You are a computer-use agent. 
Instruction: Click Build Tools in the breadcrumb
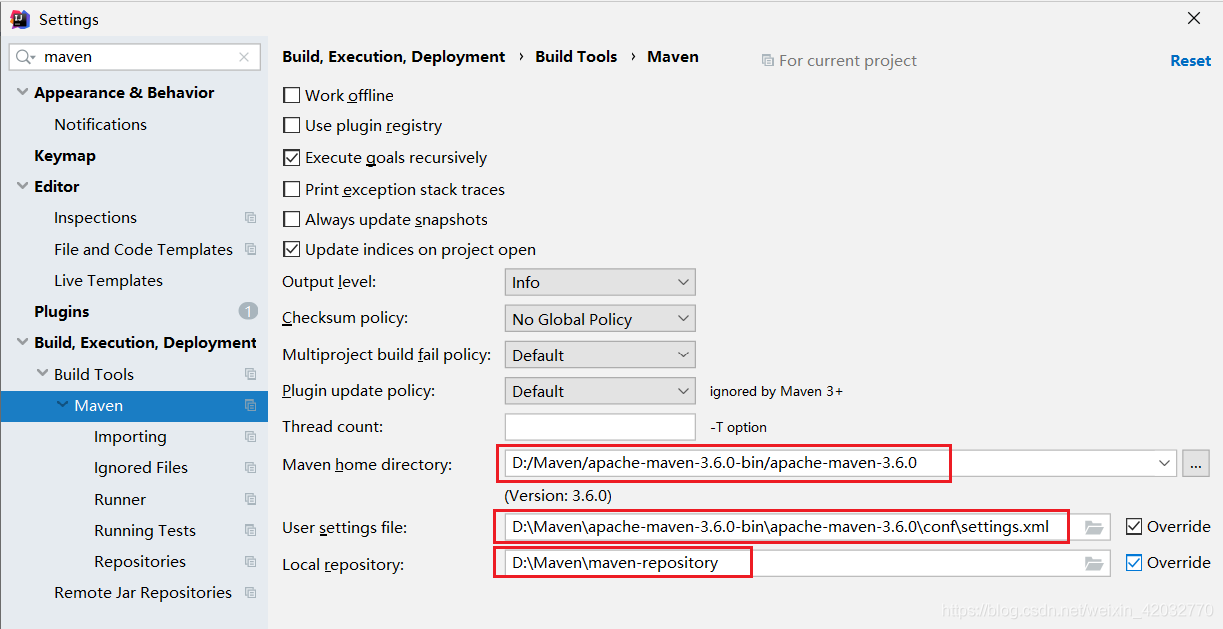pos(576,57)
